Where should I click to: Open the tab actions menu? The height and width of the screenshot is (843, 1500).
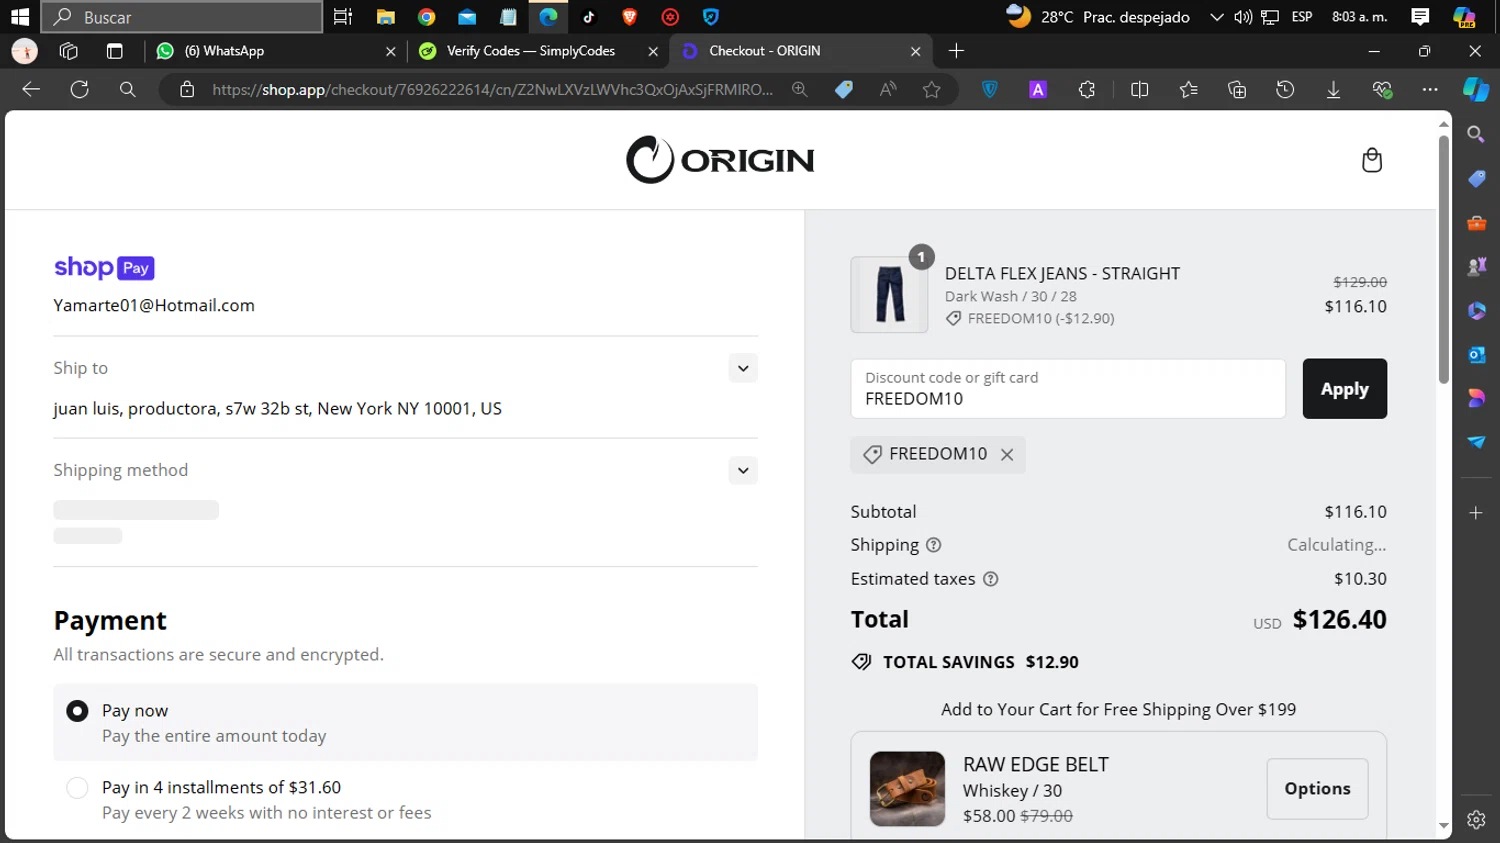tap(114, 51)
